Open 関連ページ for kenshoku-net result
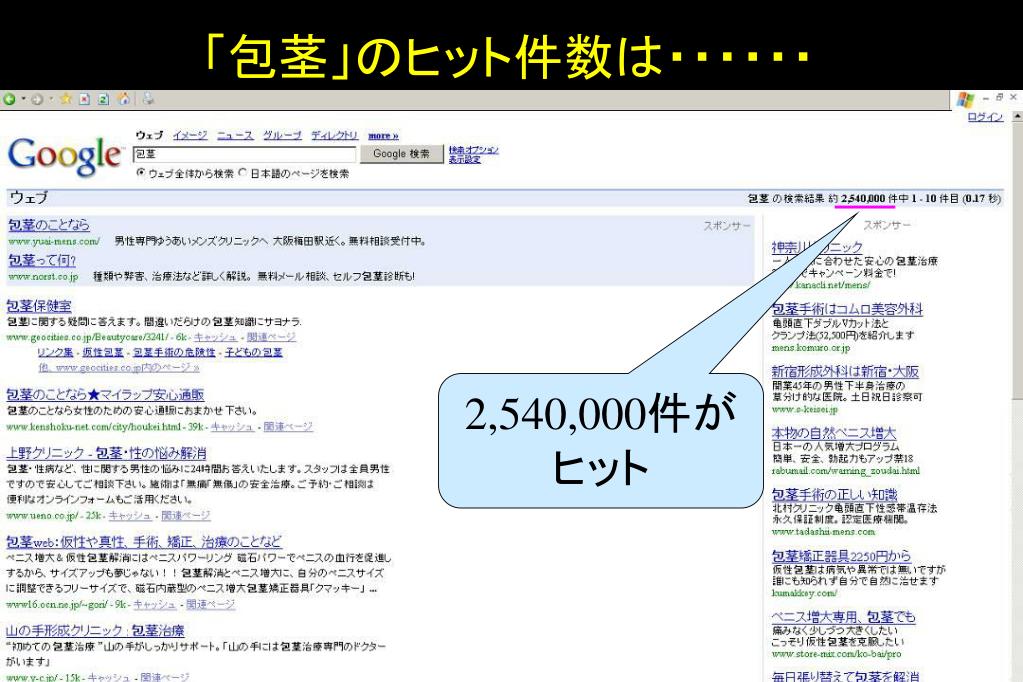 click(x=288, y=426)
